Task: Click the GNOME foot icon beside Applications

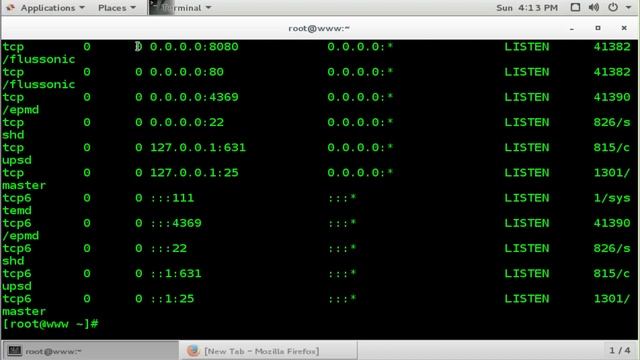Action: [x=11, y=8]
